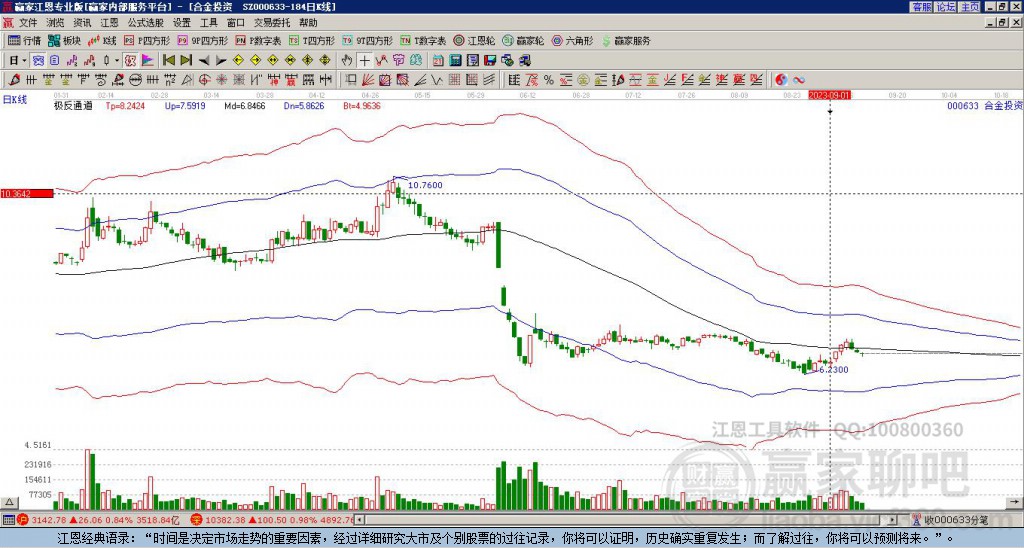The image size is (1024, 548).
Task: Click the 主页 homepage button
Action: tap(970, 7)
